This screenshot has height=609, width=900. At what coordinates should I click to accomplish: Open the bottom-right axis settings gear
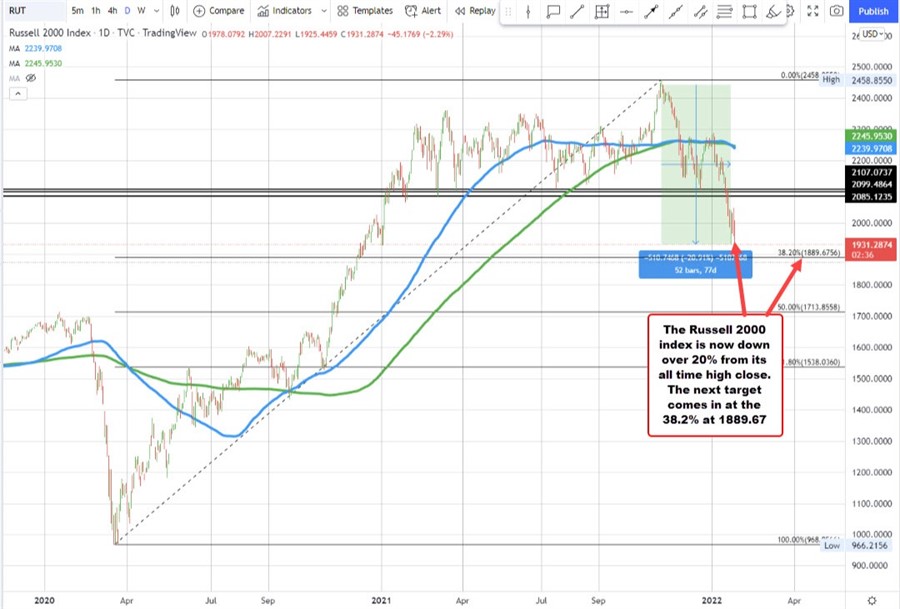[872, 600]
